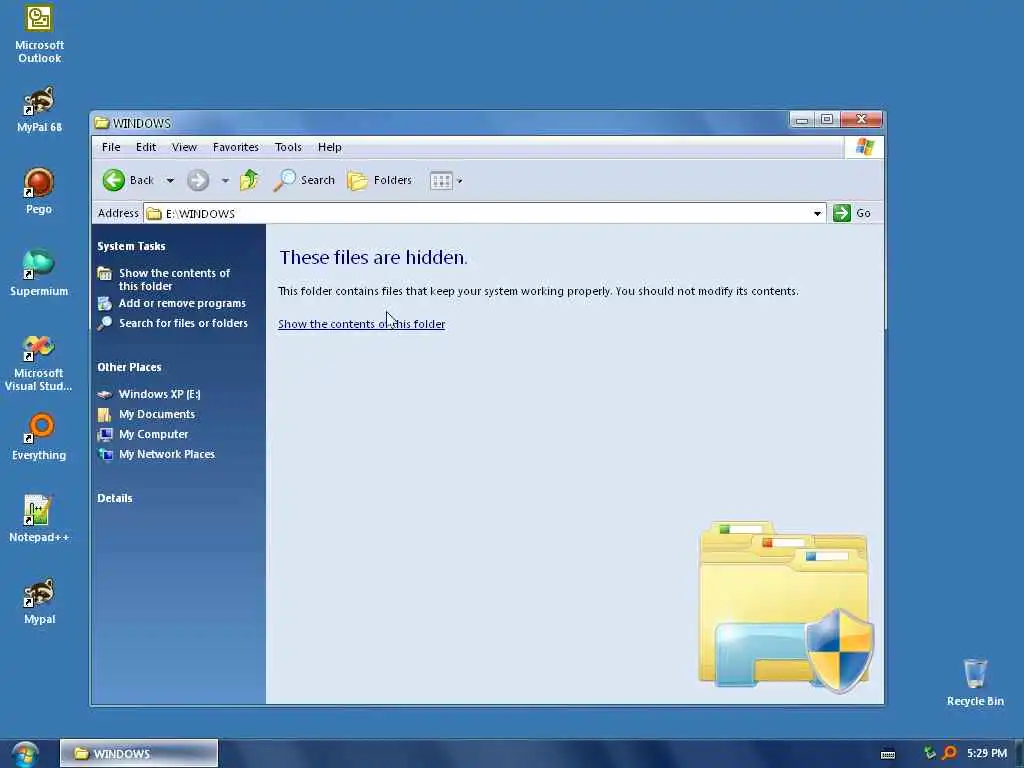
Task: Open My Documents from Other Places
Action: point(157,415)
